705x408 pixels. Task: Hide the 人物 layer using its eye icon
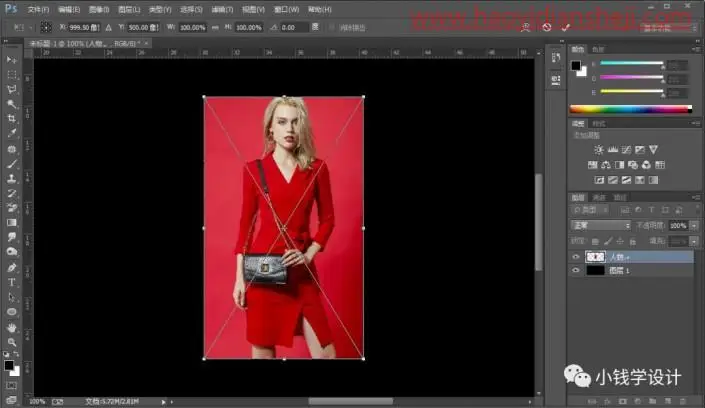point(576,257)
